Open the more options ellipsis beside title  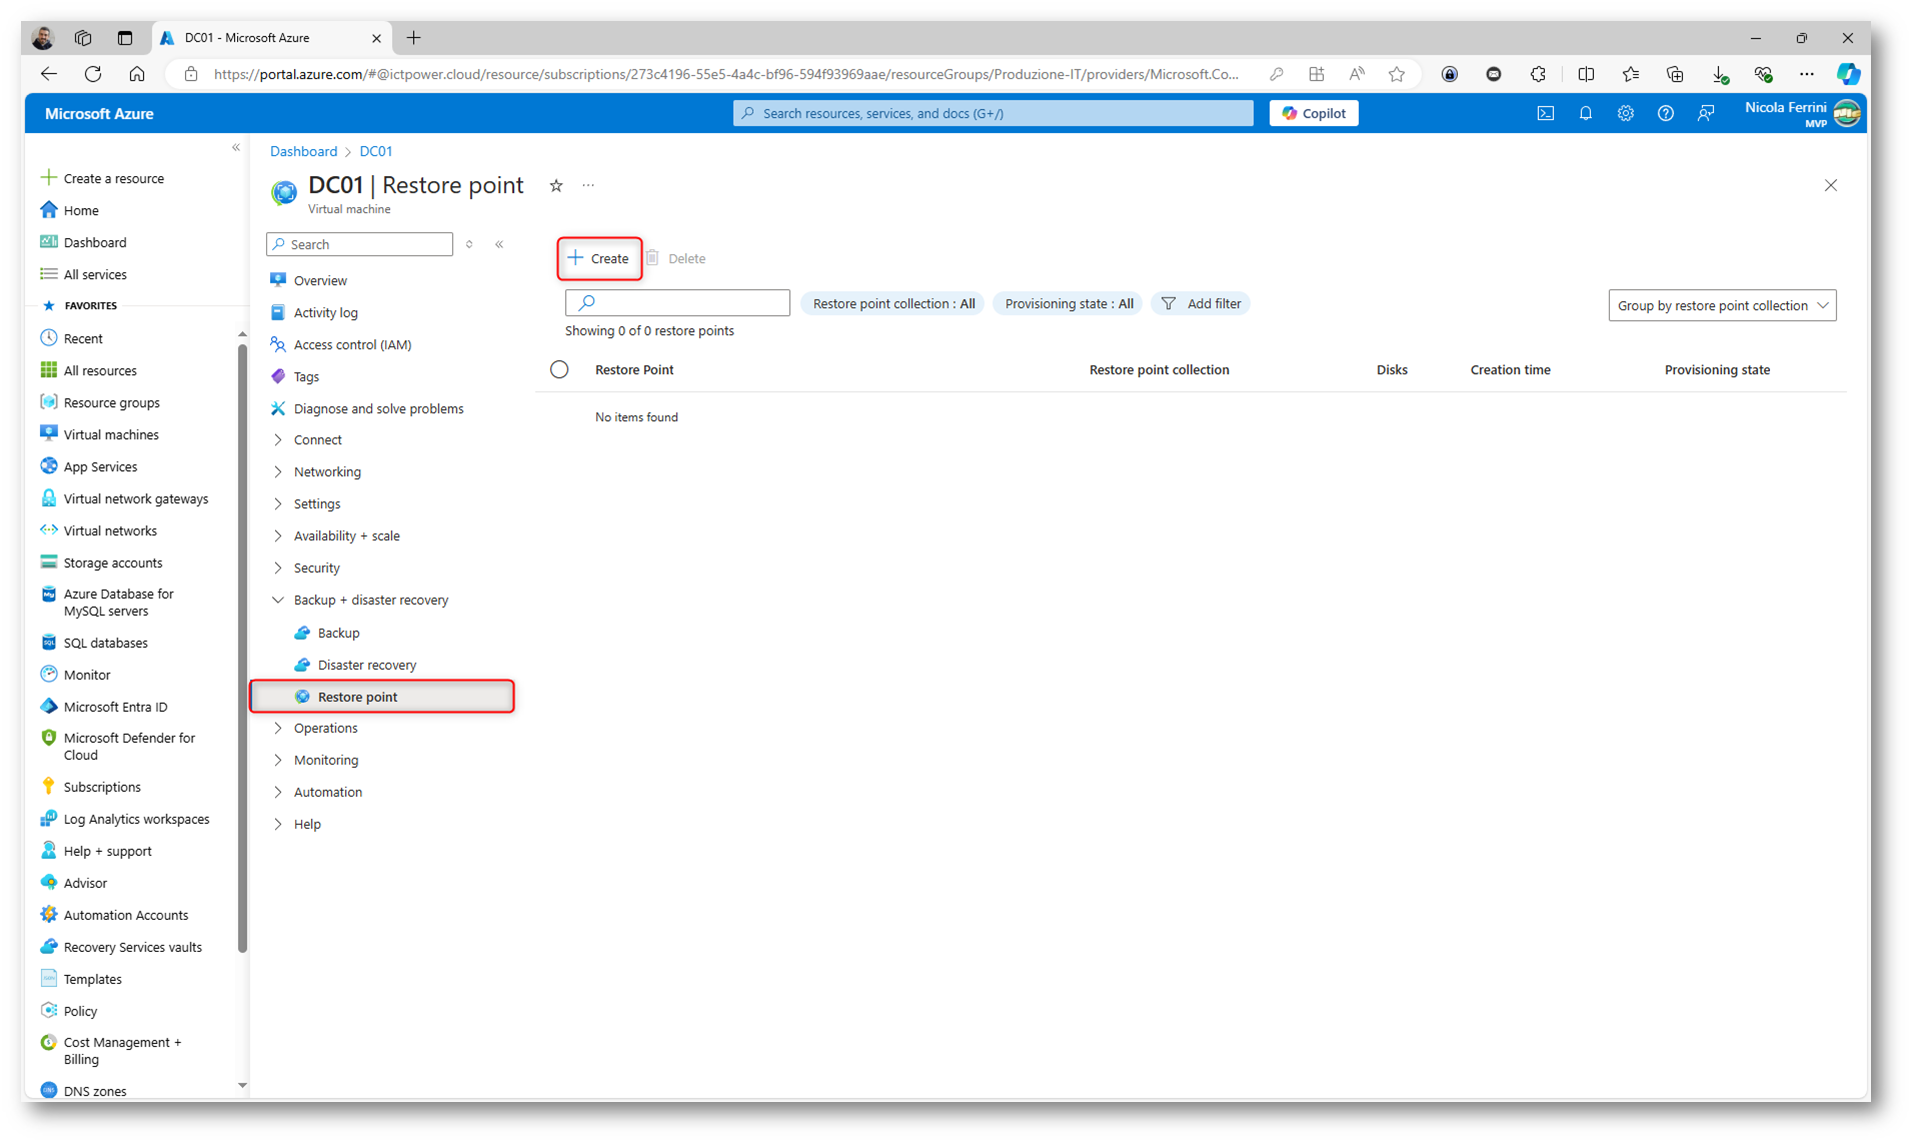[588, 186]
